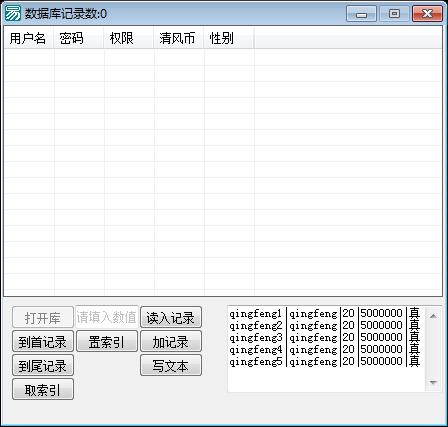Click the disabled 打开库 button
This screenshot has height=427, width=448.
point(43,317)
